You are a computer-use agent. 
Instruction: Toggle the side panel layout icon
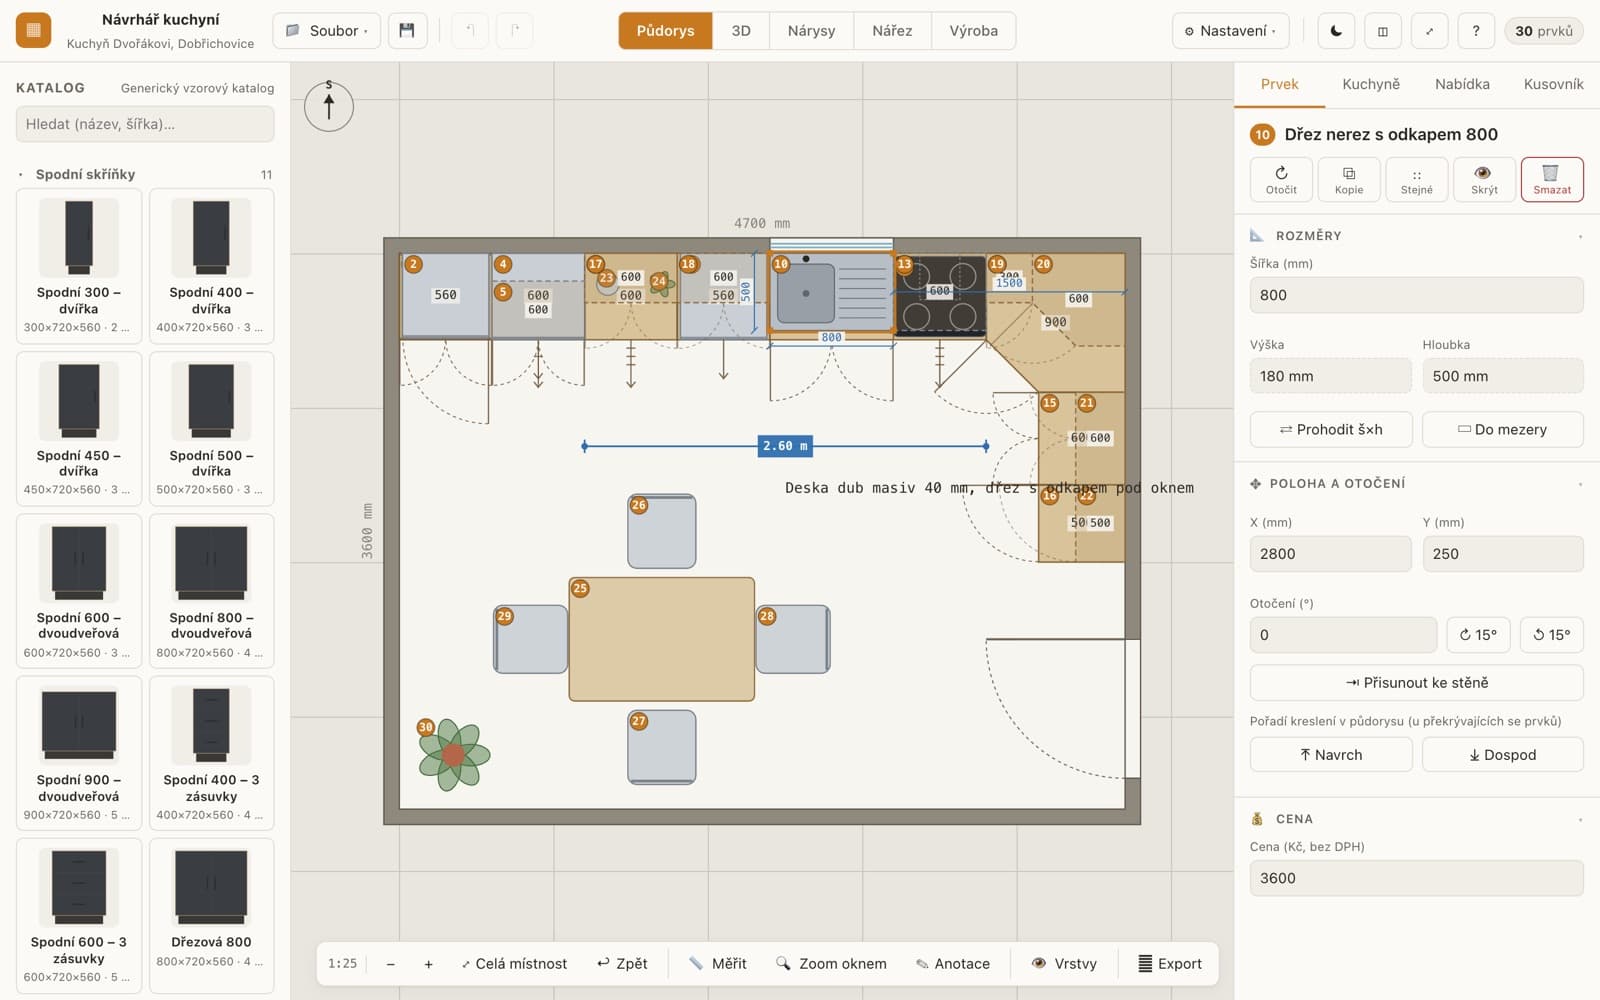pyautogui.click(x=1383, y=31)
